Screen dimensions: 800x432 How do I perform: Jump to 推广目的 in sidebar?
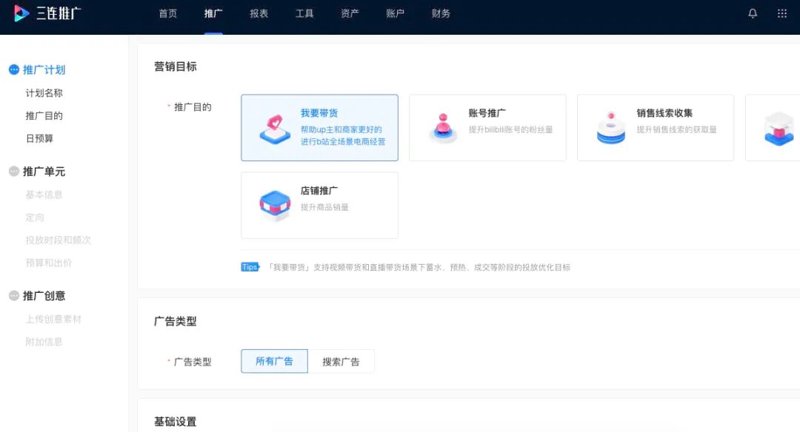[x=44, y=116]
